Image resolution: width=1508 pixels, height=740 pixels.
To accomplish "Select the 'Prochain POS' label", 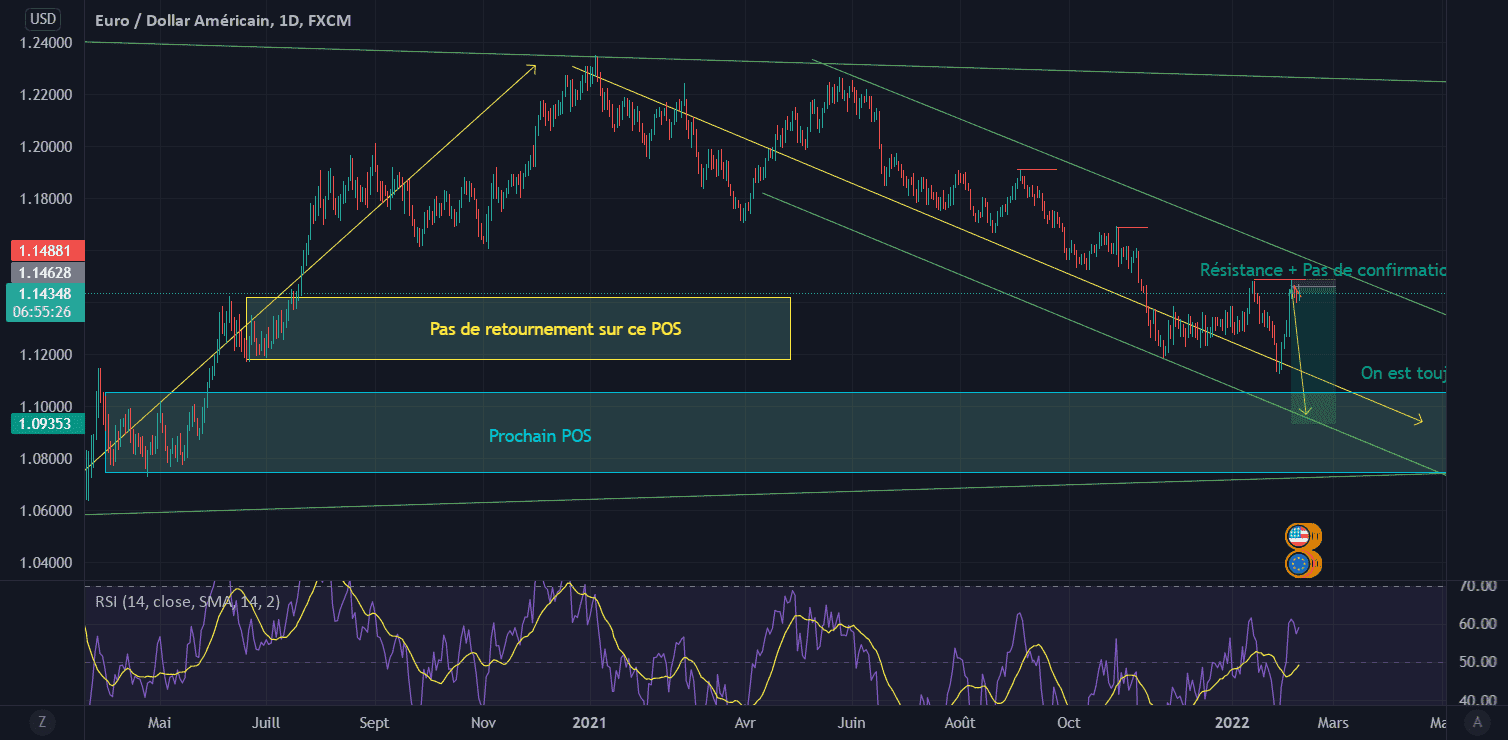I will click(x=540, y=436).
